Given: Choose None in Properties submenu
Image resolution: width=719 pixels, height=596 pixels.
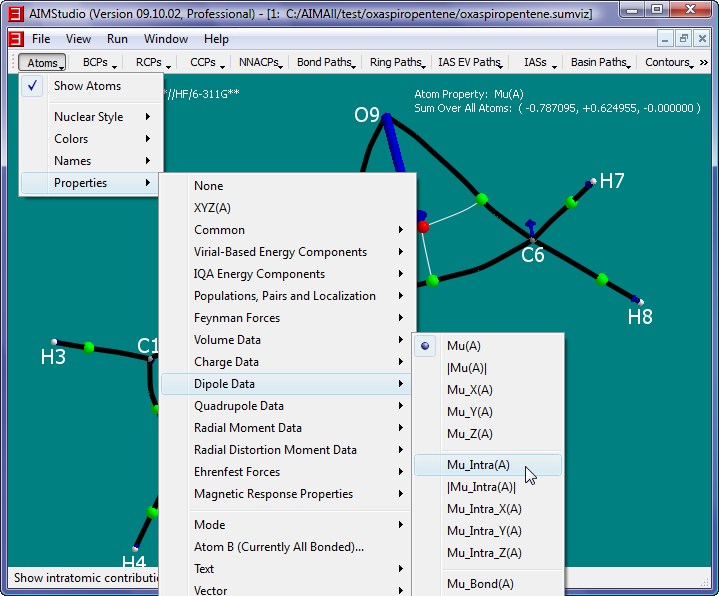Looking at the screenshot, I should (209, 186).
